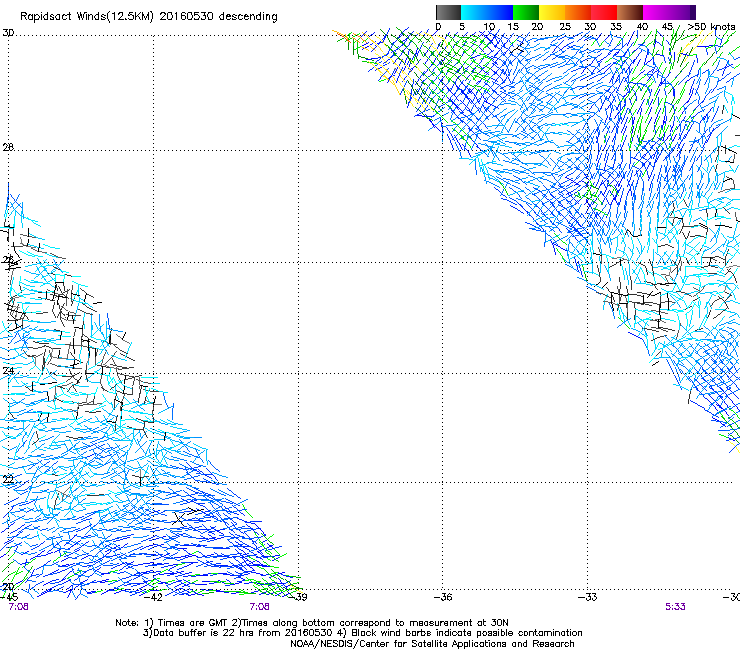The width and height of the screenshot is (740, 650).
Task: Select the brown 35-40 knots legend segment
Action: pyautogui.click(x=630, y=12)
